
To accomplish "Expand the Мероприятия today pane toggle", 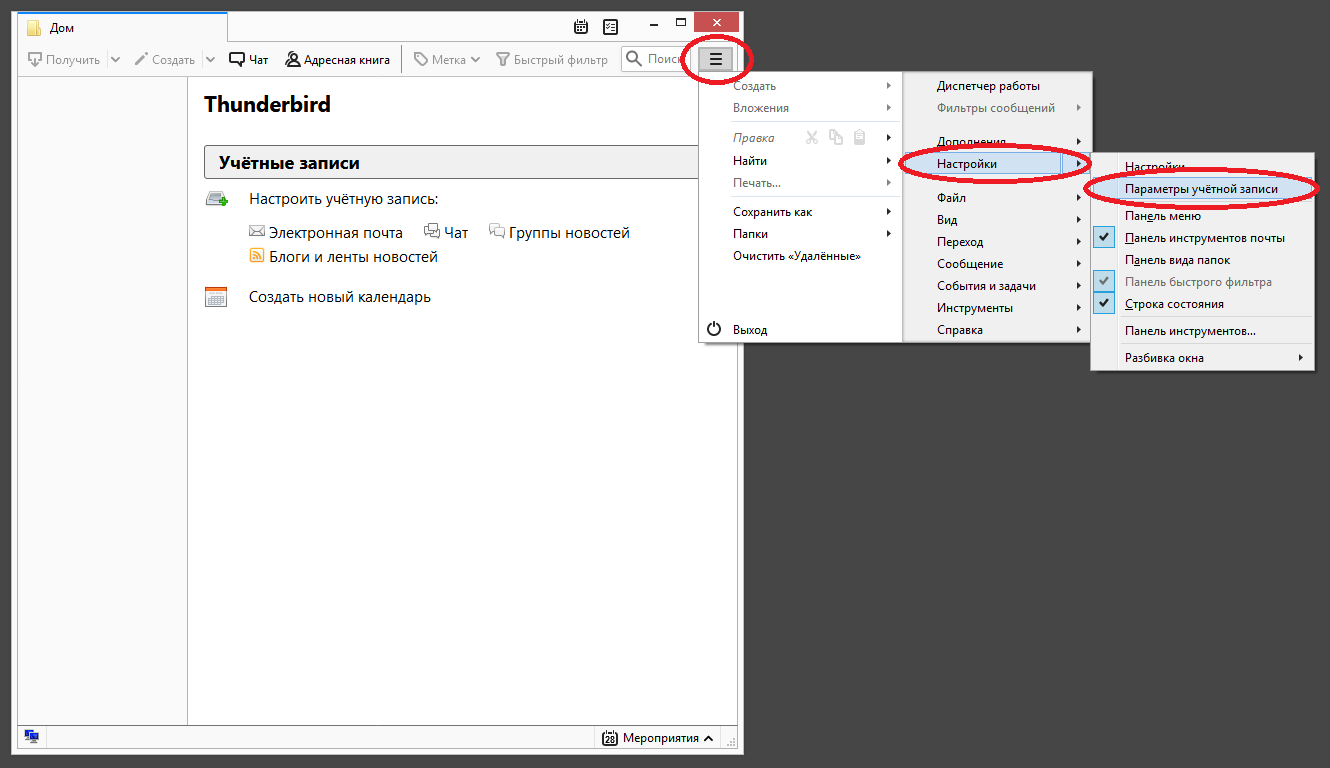I will [x=659, y=738].
